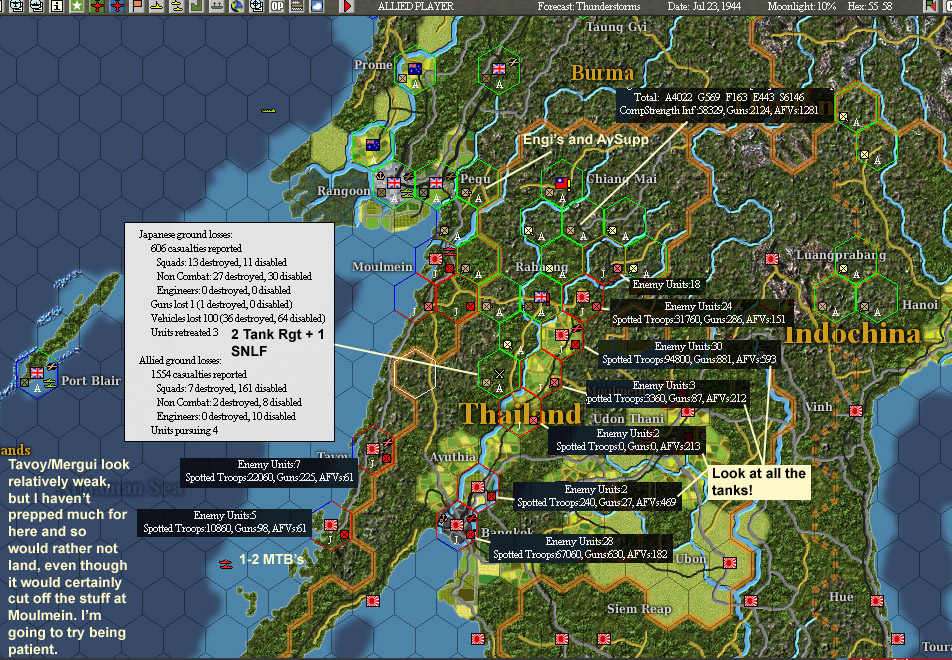
Task: Click the third toolbar icon with blue screens
Action: 37,6
